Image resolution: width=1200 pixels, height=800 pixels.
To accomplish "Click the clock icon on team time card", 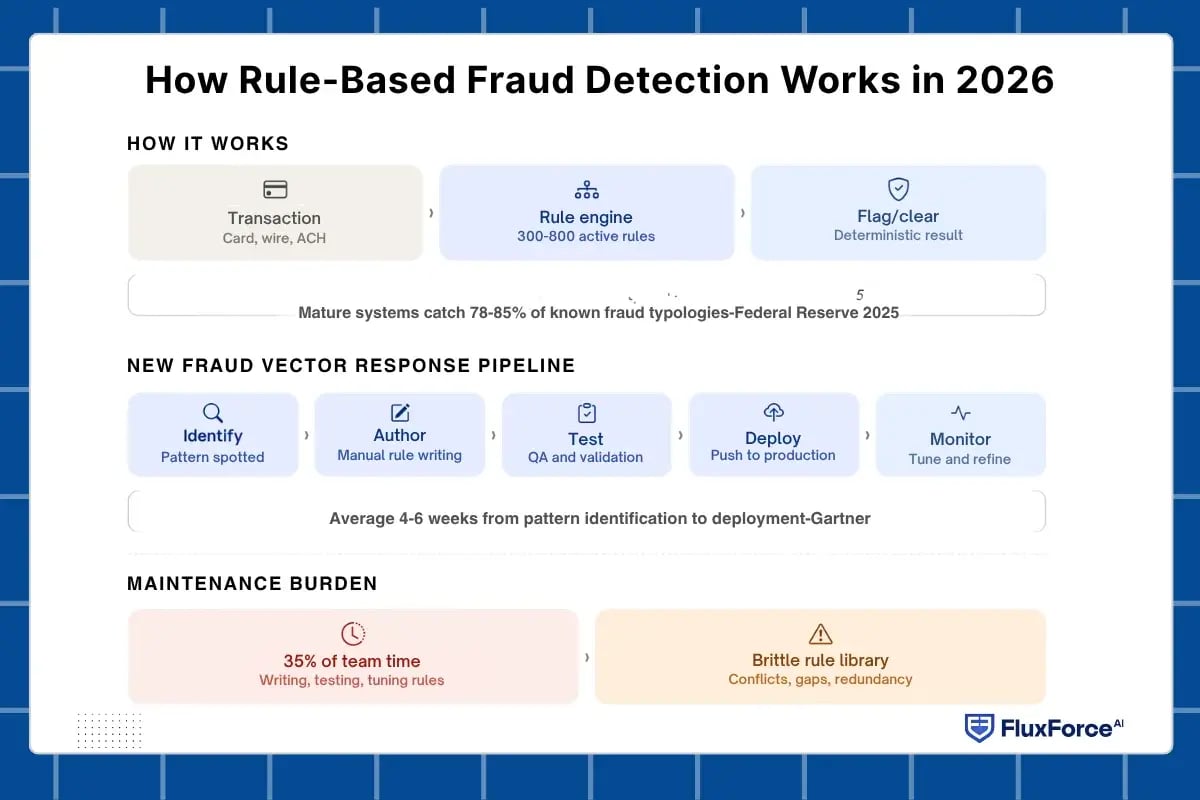I will click(x=352, y=633).
